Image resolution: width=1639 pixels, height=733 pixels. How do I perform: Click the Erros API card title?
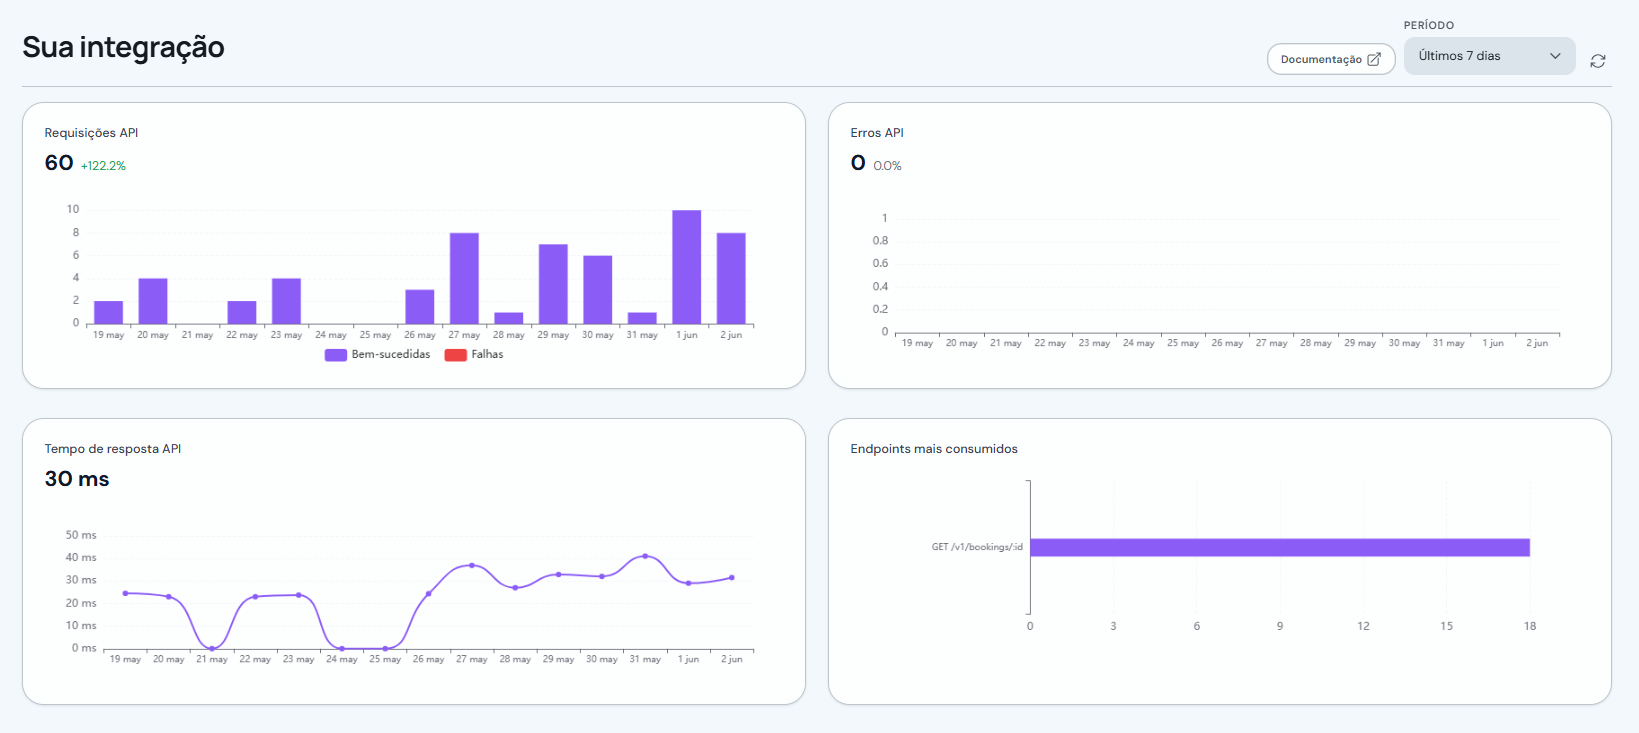pyautogui.click(x=877, y=133)
